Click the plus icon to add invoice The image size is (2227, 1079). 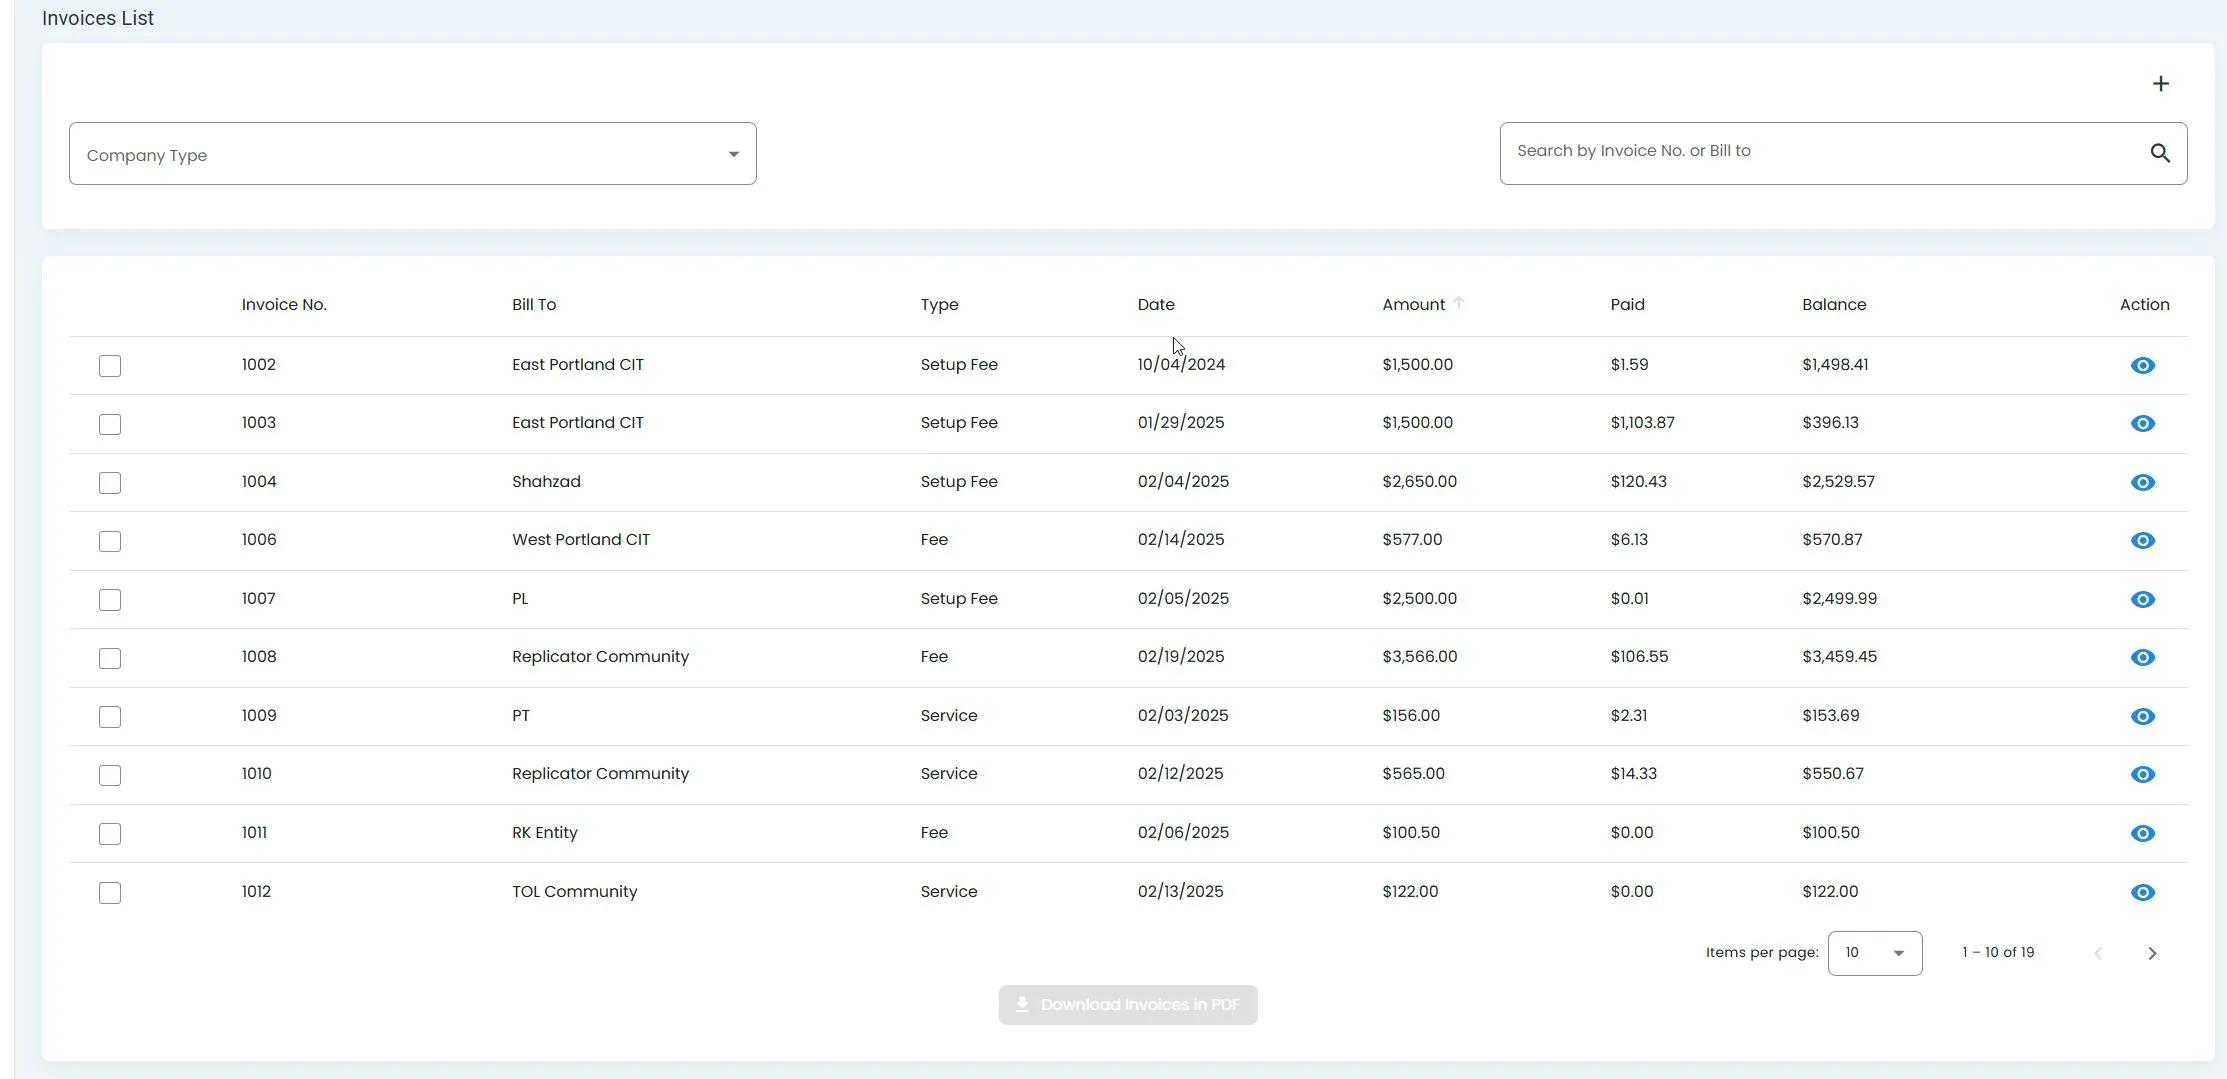tap(2160, 84)
